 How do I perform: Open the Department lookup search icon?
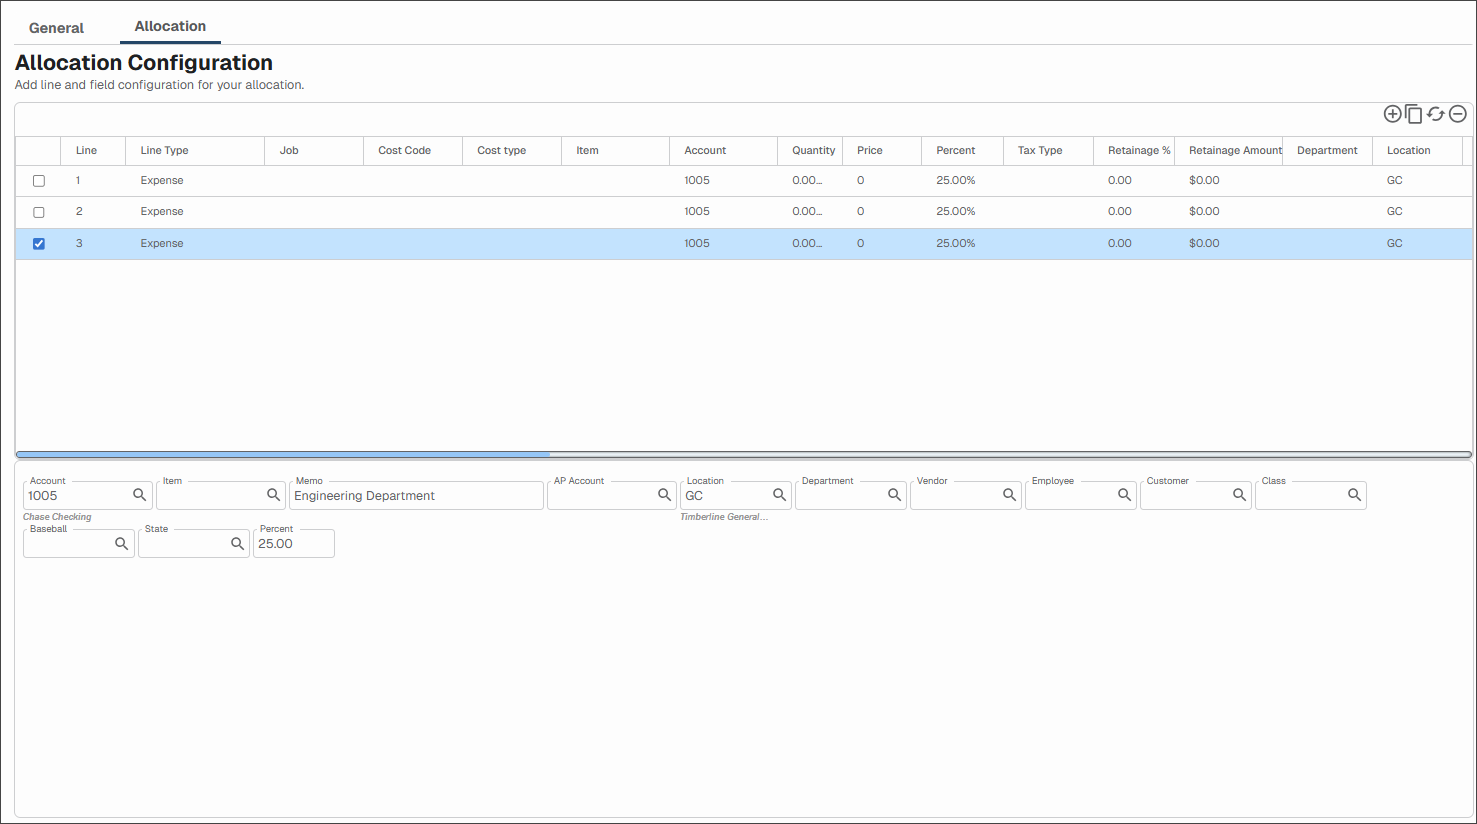894,495
